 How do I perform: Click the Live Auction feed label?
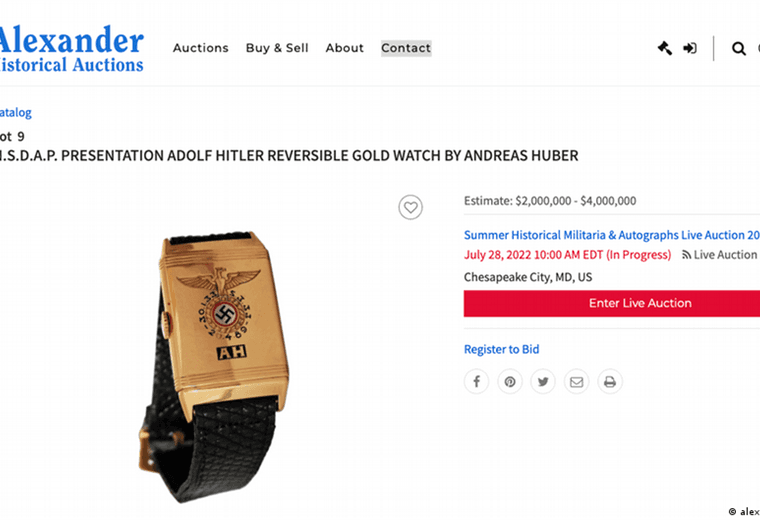tap(720, 255)
